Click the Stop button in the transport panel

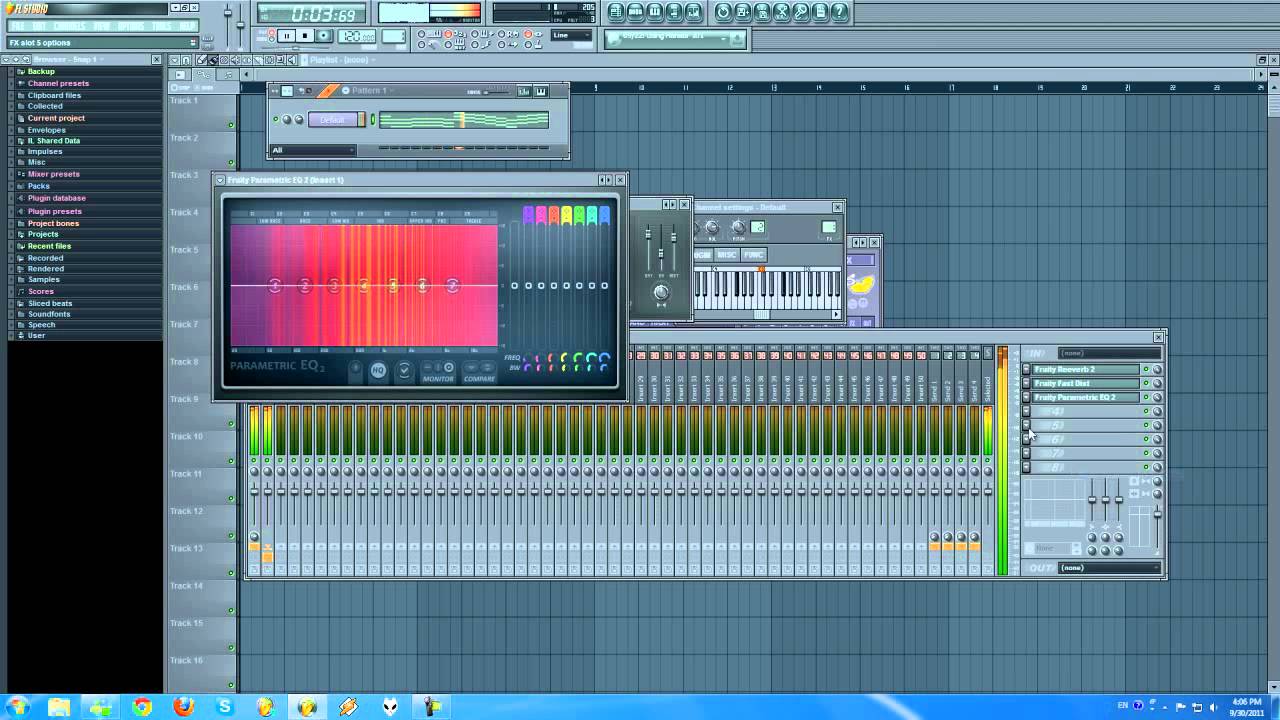click(305, 36)
